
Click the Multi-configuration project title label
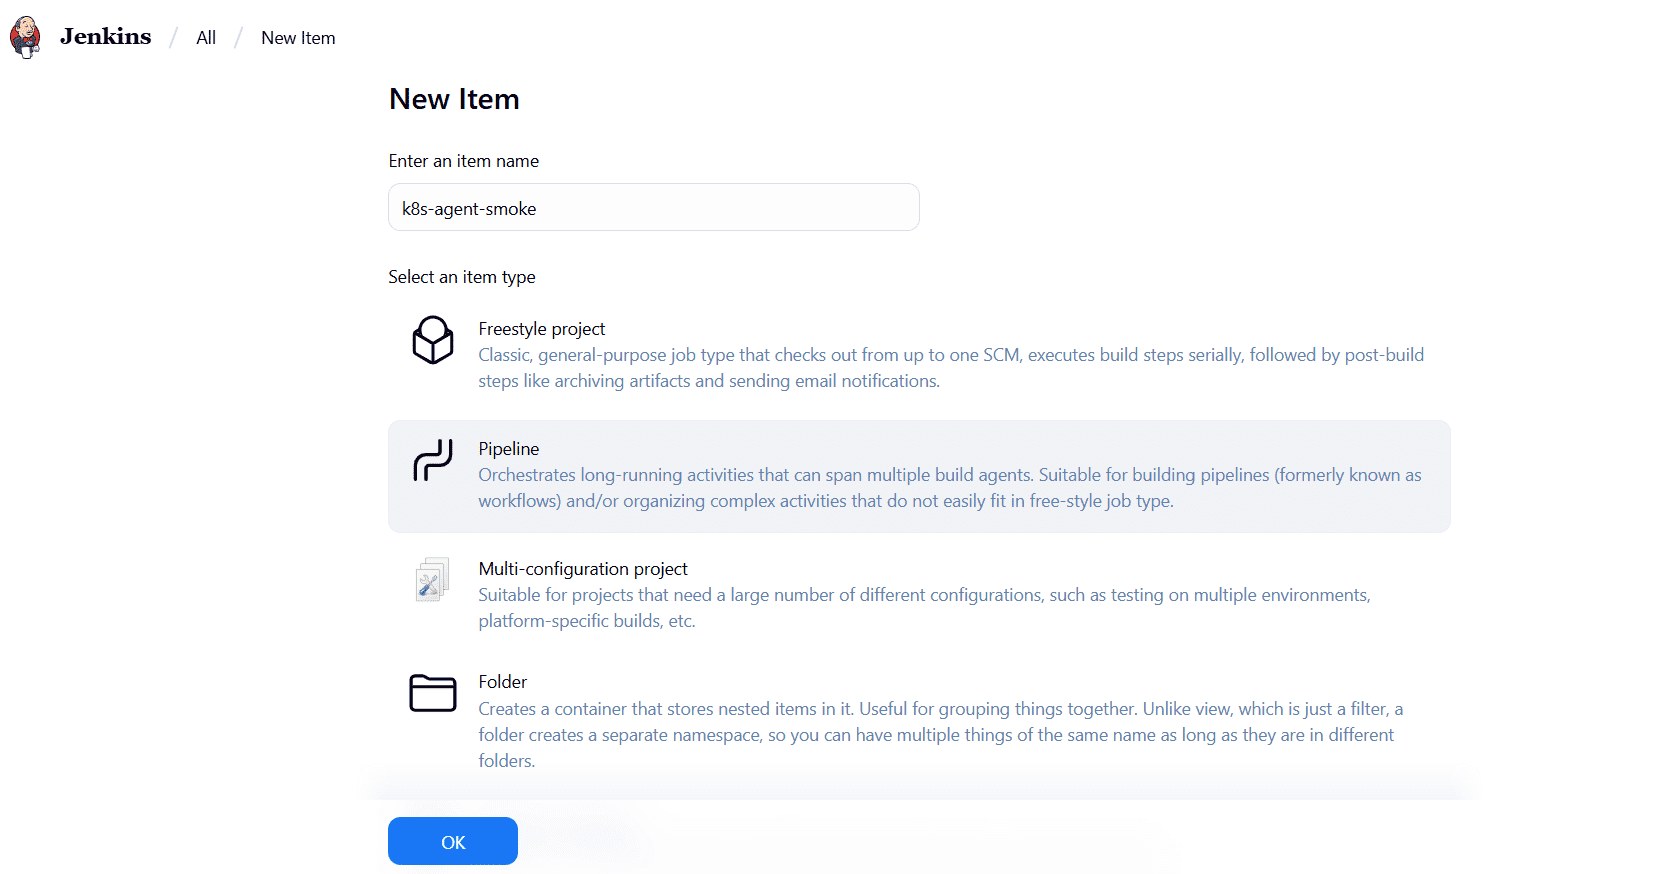tap(583, 568)
